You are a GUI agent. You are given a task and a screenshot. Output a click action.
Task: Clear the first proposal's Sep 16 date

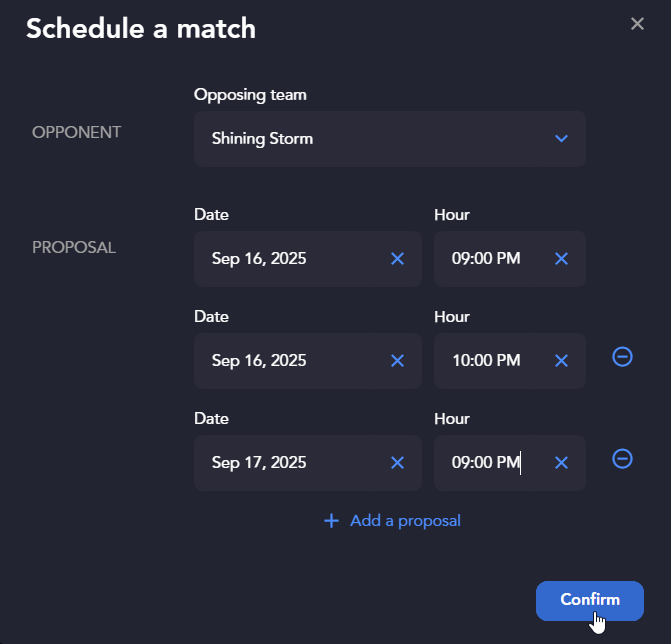pos(397,258)
